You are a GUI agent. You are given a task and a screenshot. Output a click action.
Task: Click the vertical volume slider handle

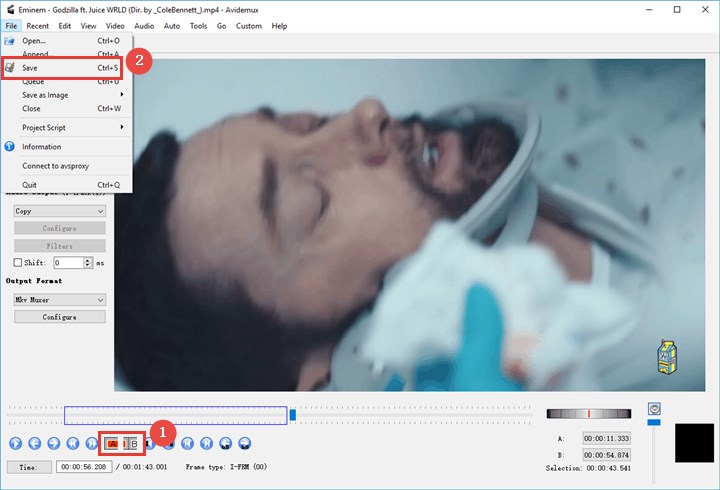pos(654,422)
